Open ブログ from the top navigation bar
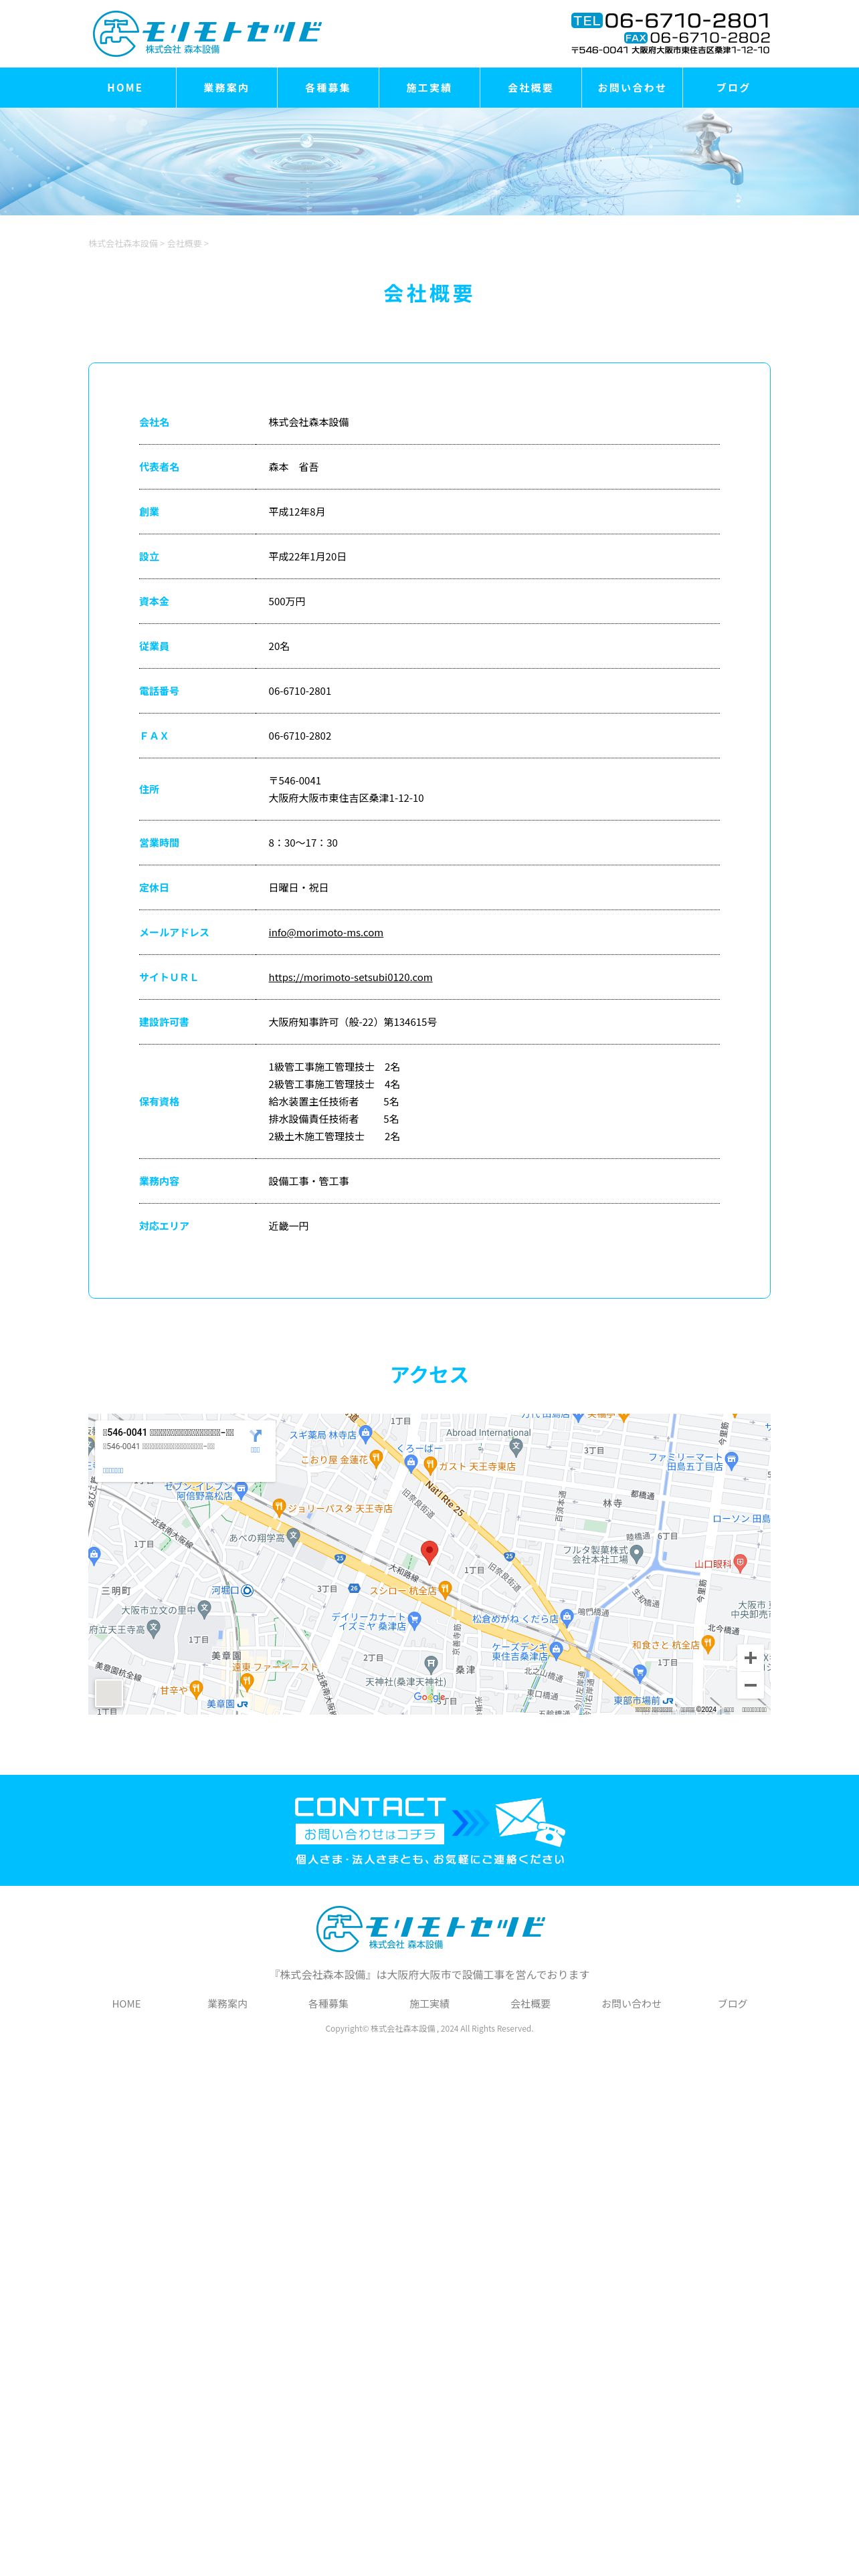 pos(733,88)
